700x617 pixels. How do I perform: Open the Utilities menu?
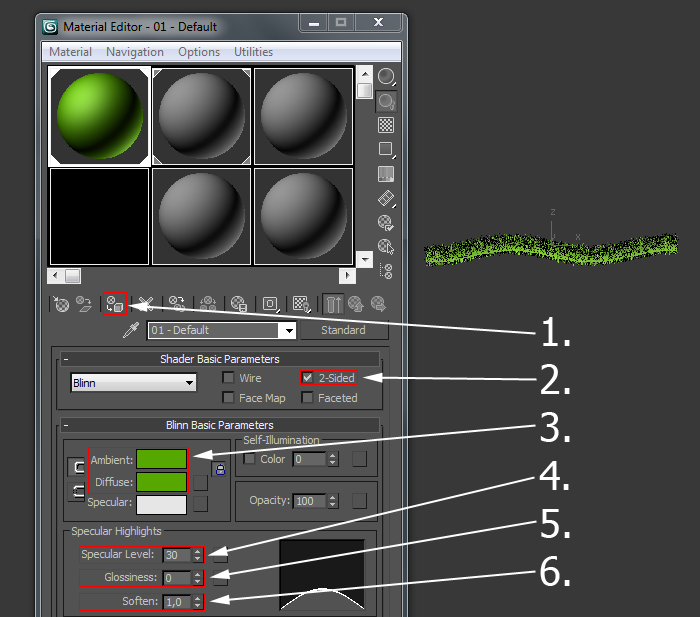coord(254,52)
